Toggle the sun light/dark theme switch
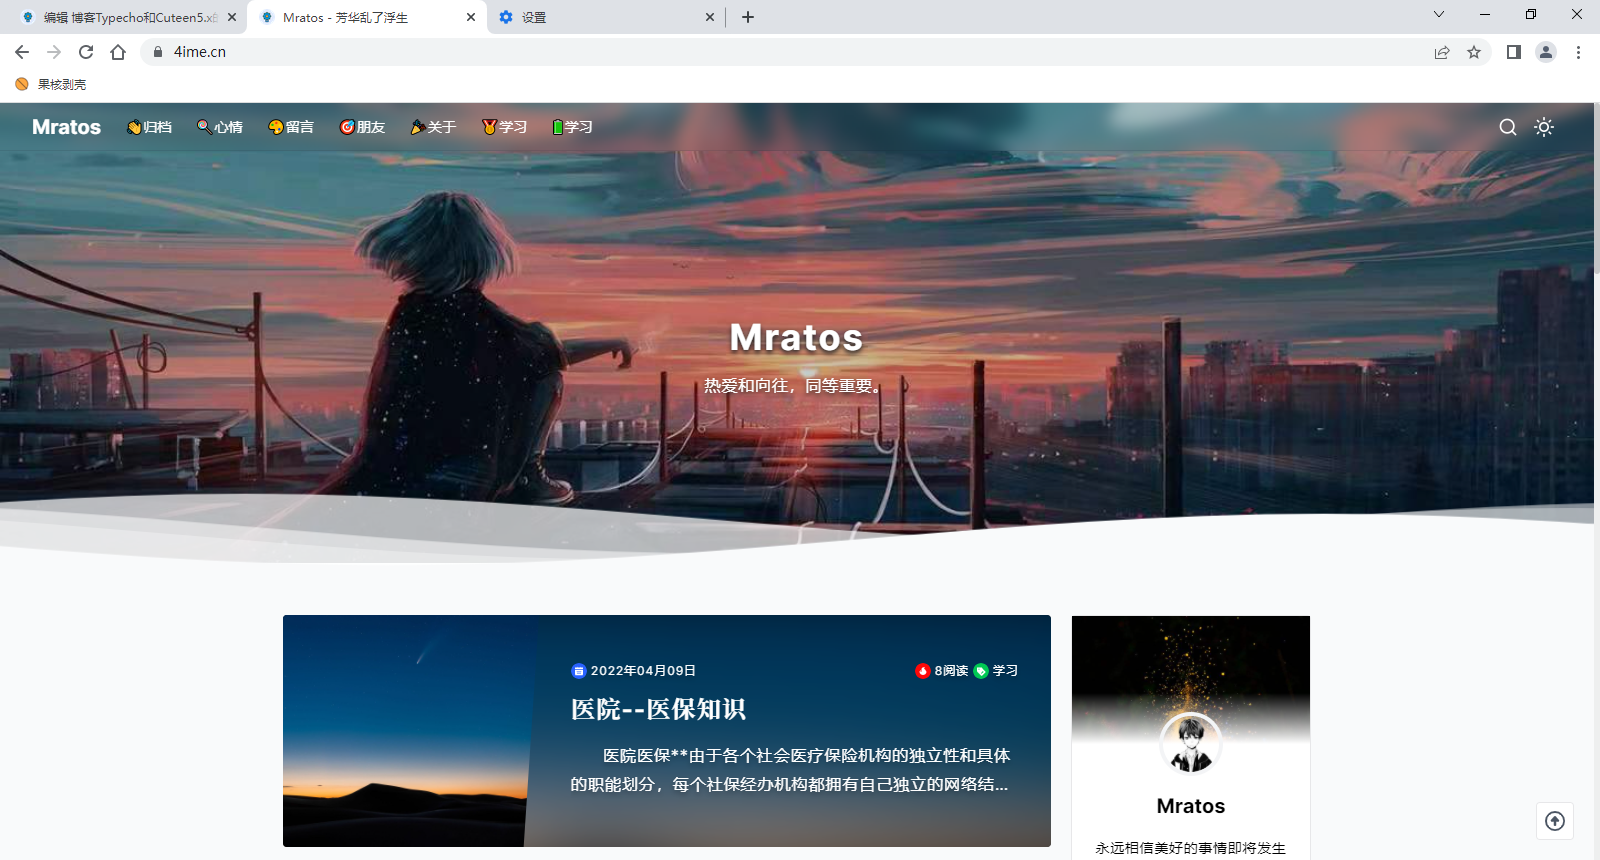The image size is (1600, 860). tap(1544, 127)
